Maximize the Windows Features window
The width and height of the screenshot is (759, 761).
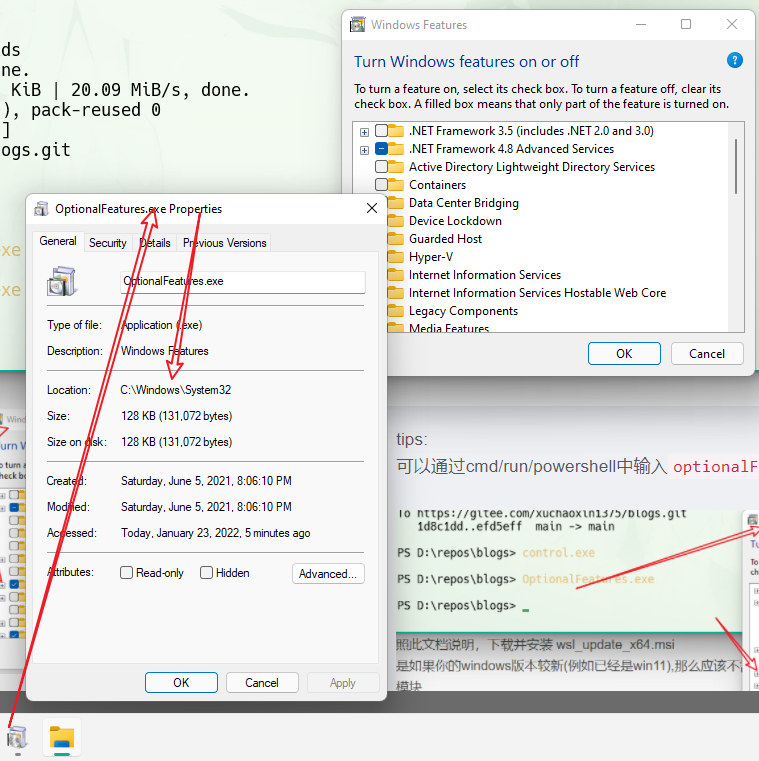click(686, 24)
